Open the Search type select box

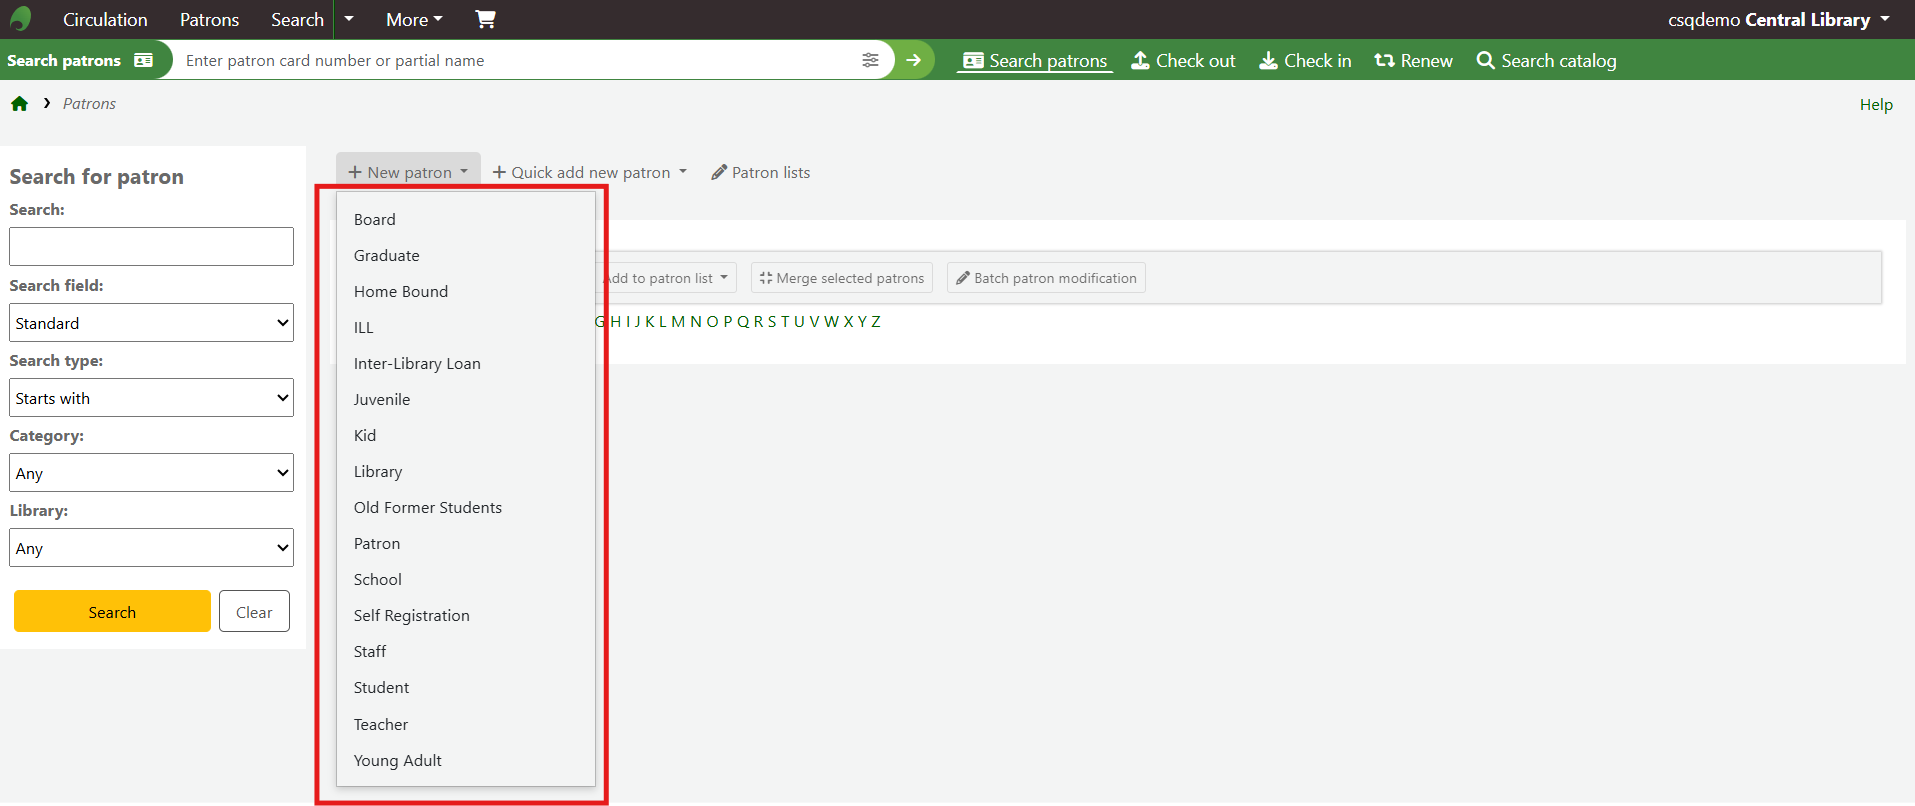pyautogui.click(x=151, y=398)
